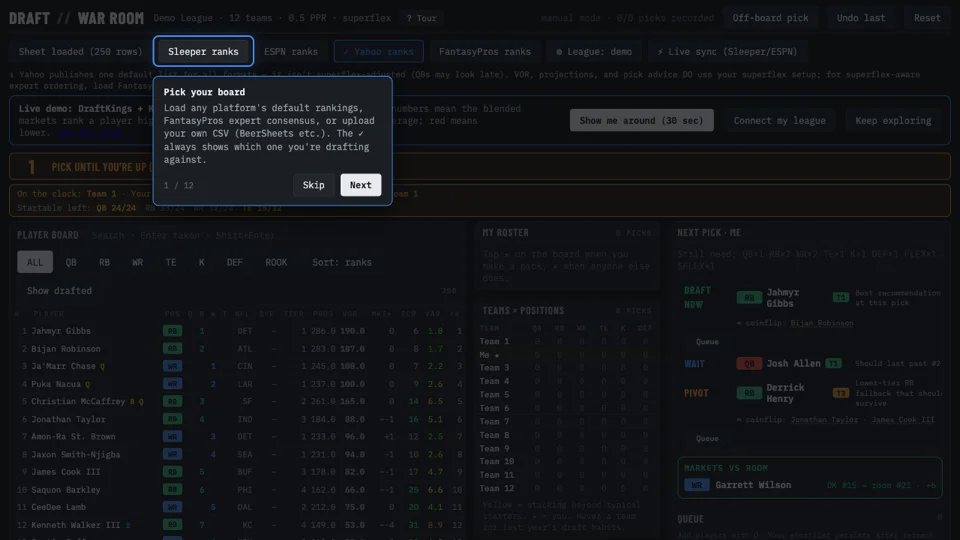960x540 pixels.
Task: Load Sleeper ranks board
Action: tap(203, 51)
